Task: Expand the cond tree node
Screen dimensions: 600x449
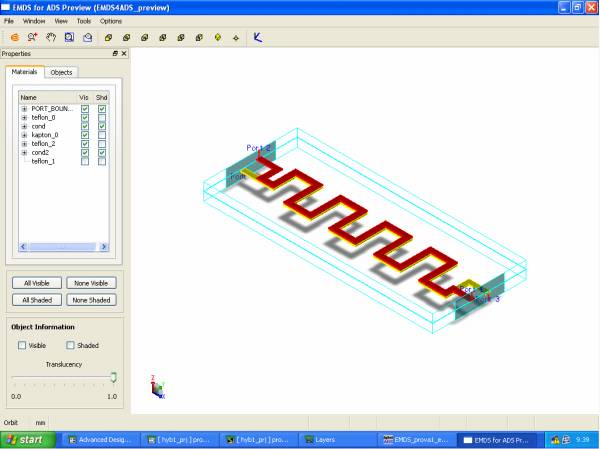Action: (x=24, y=126)
